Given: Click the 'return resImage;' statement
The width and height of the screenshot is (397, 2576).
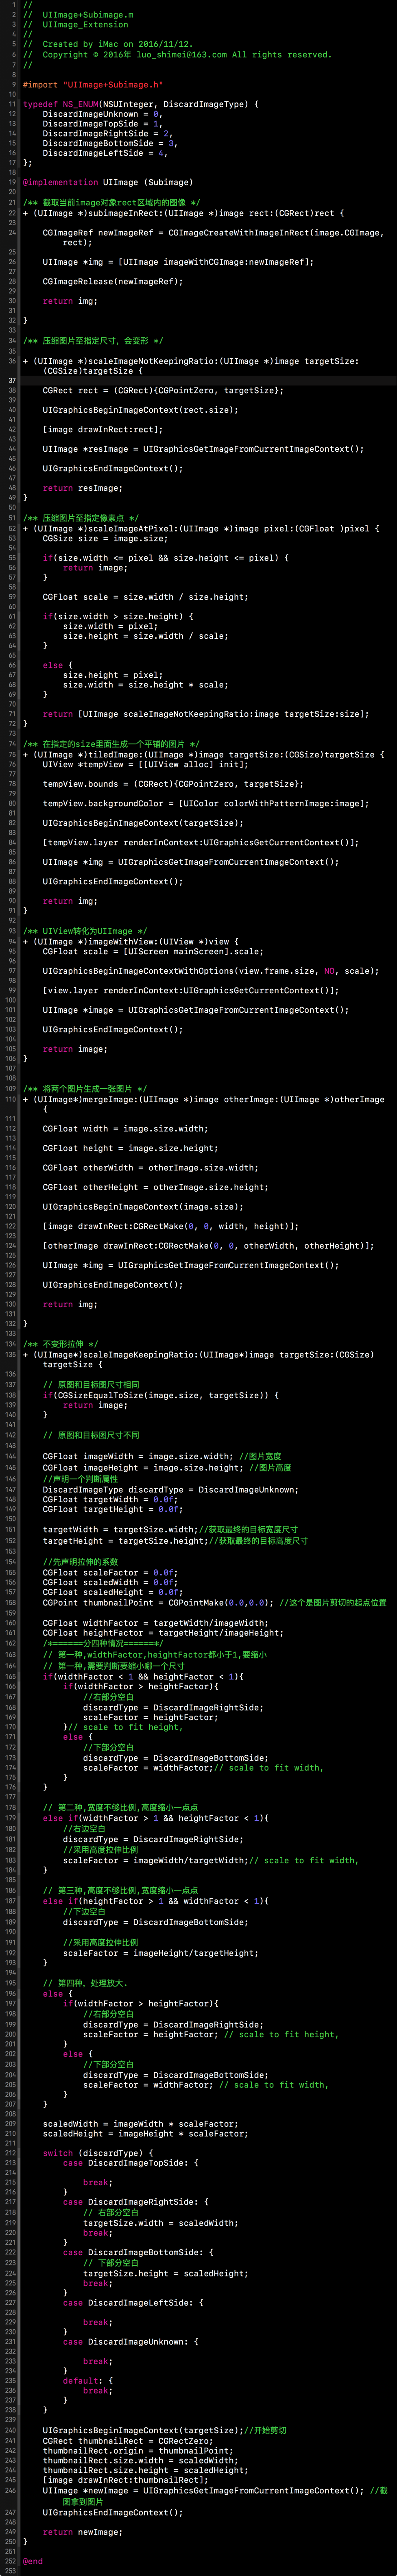Looking at the screenshot, I should point(83,488).
